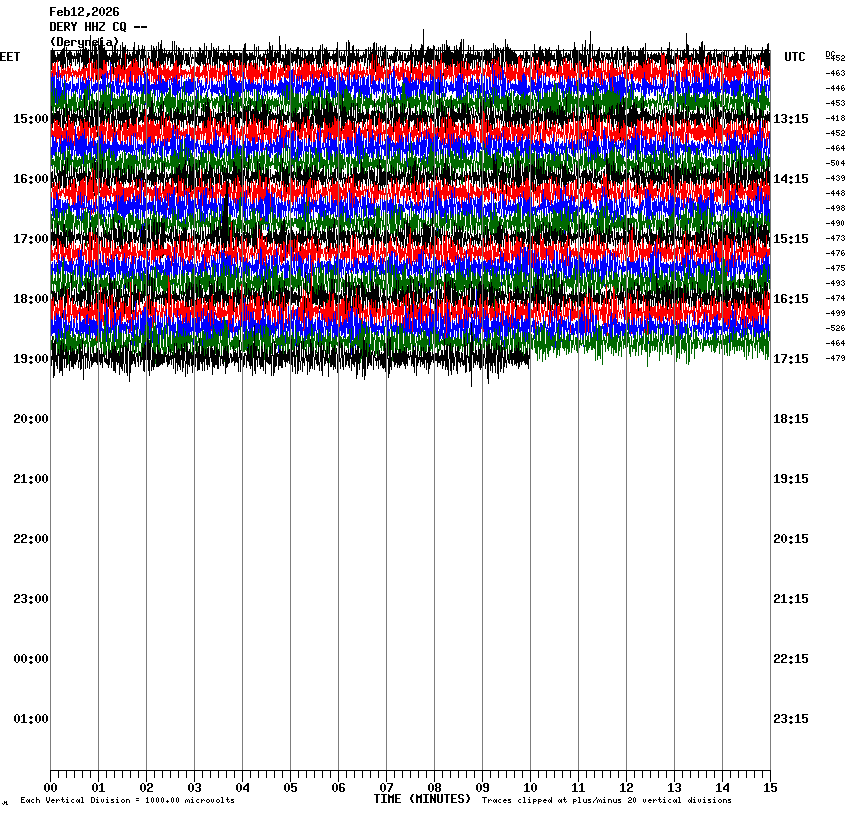This screenshot has width=850, height=814.
Task: Click the Feb12,2026 date header
Action: [x=84, y=12]
